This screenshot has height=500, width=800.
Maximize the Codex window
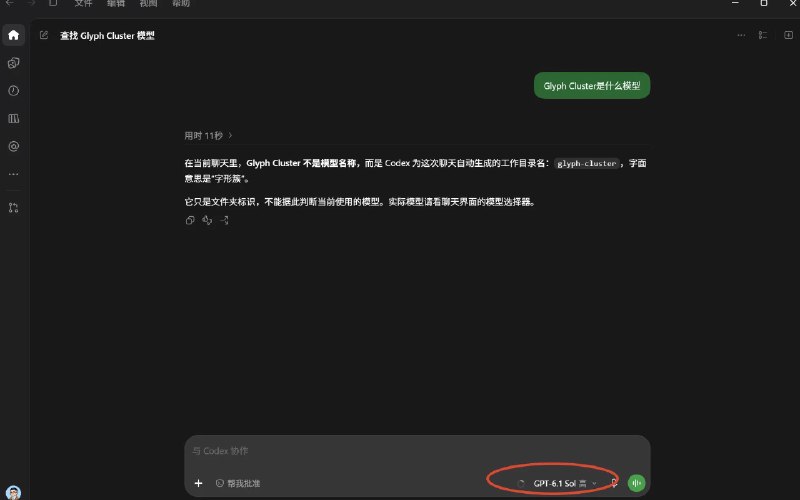(x=764, y=3)
